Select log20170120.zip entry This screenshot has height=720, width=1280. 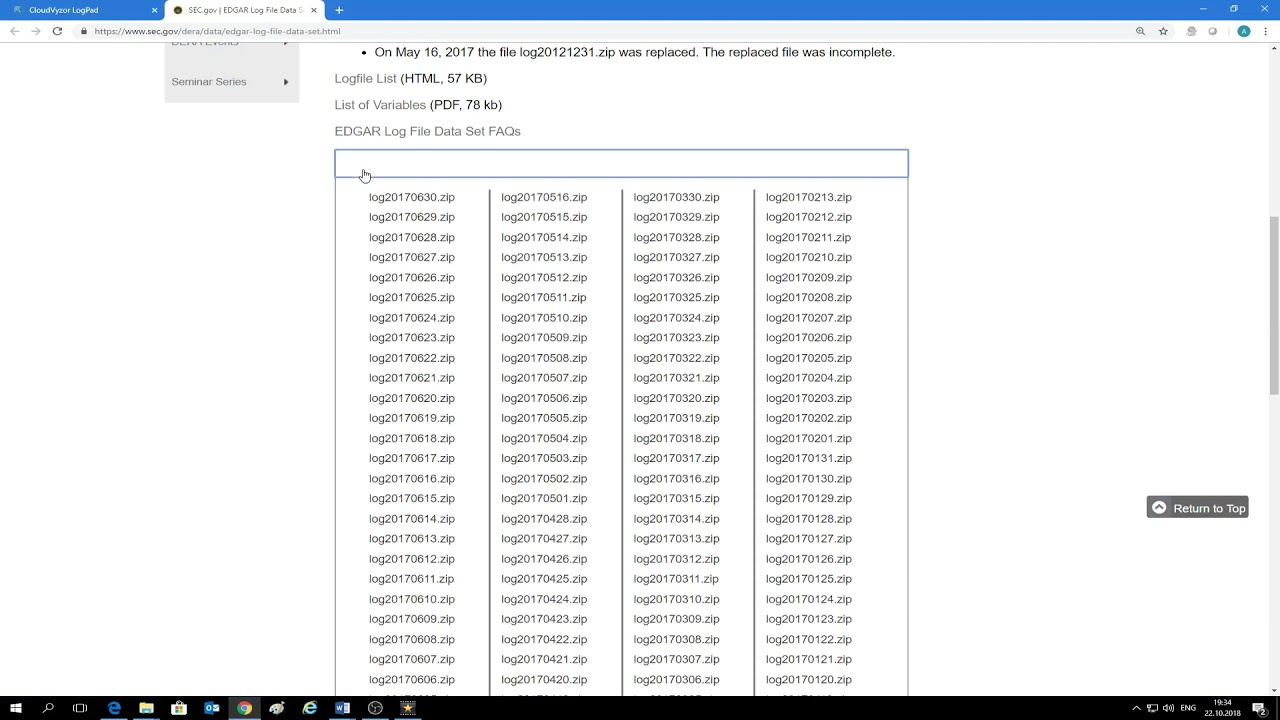[809, 680]
